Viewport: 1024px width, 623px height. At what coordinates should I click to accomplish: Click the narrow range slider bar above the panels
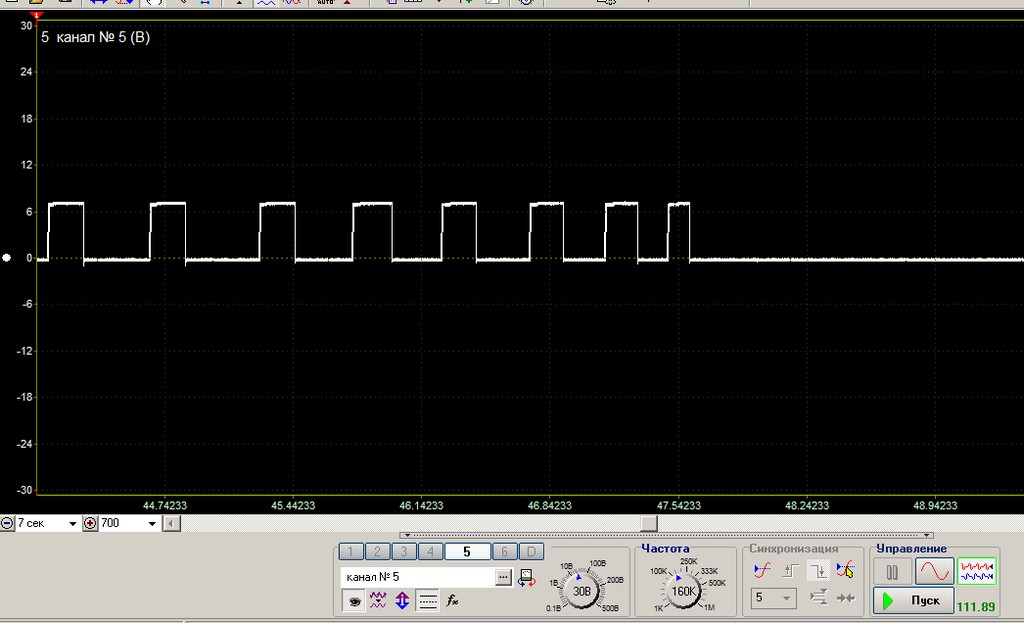pyautogui.click(x=666, y=535)
